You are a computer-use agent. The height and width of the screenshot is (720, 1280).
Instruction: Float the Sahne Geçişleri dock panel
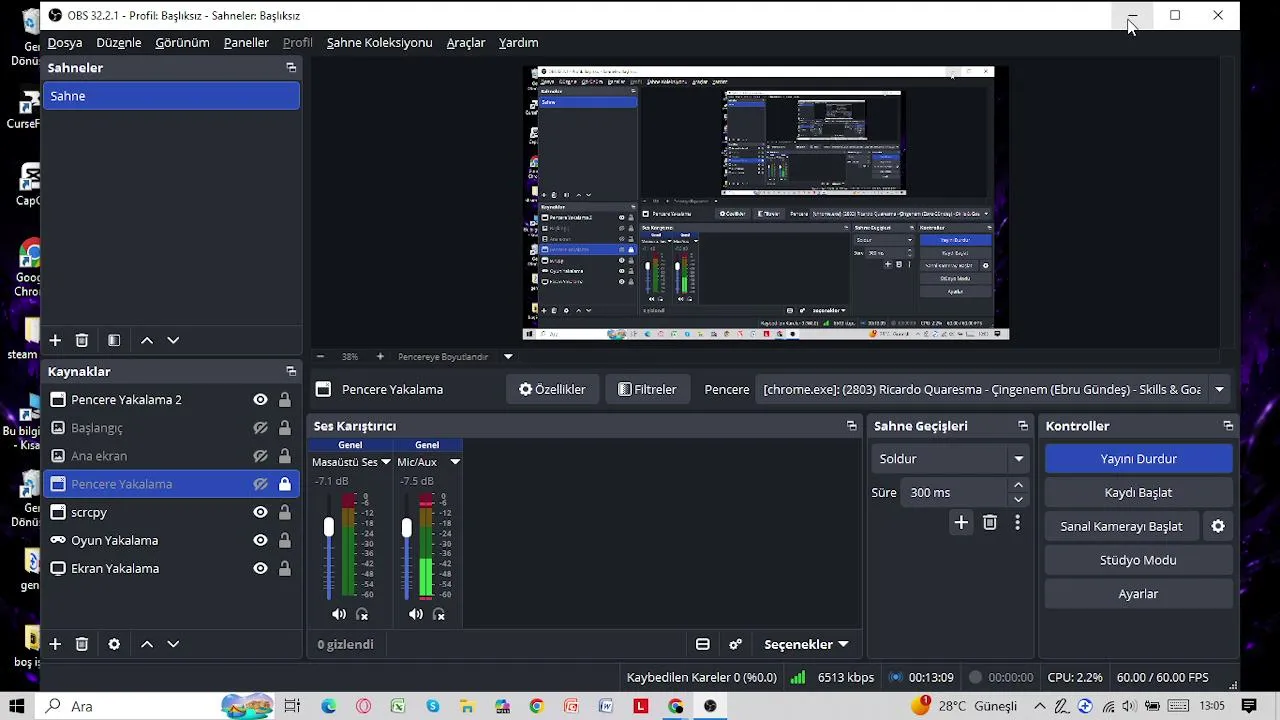[x=1023, y=426]
